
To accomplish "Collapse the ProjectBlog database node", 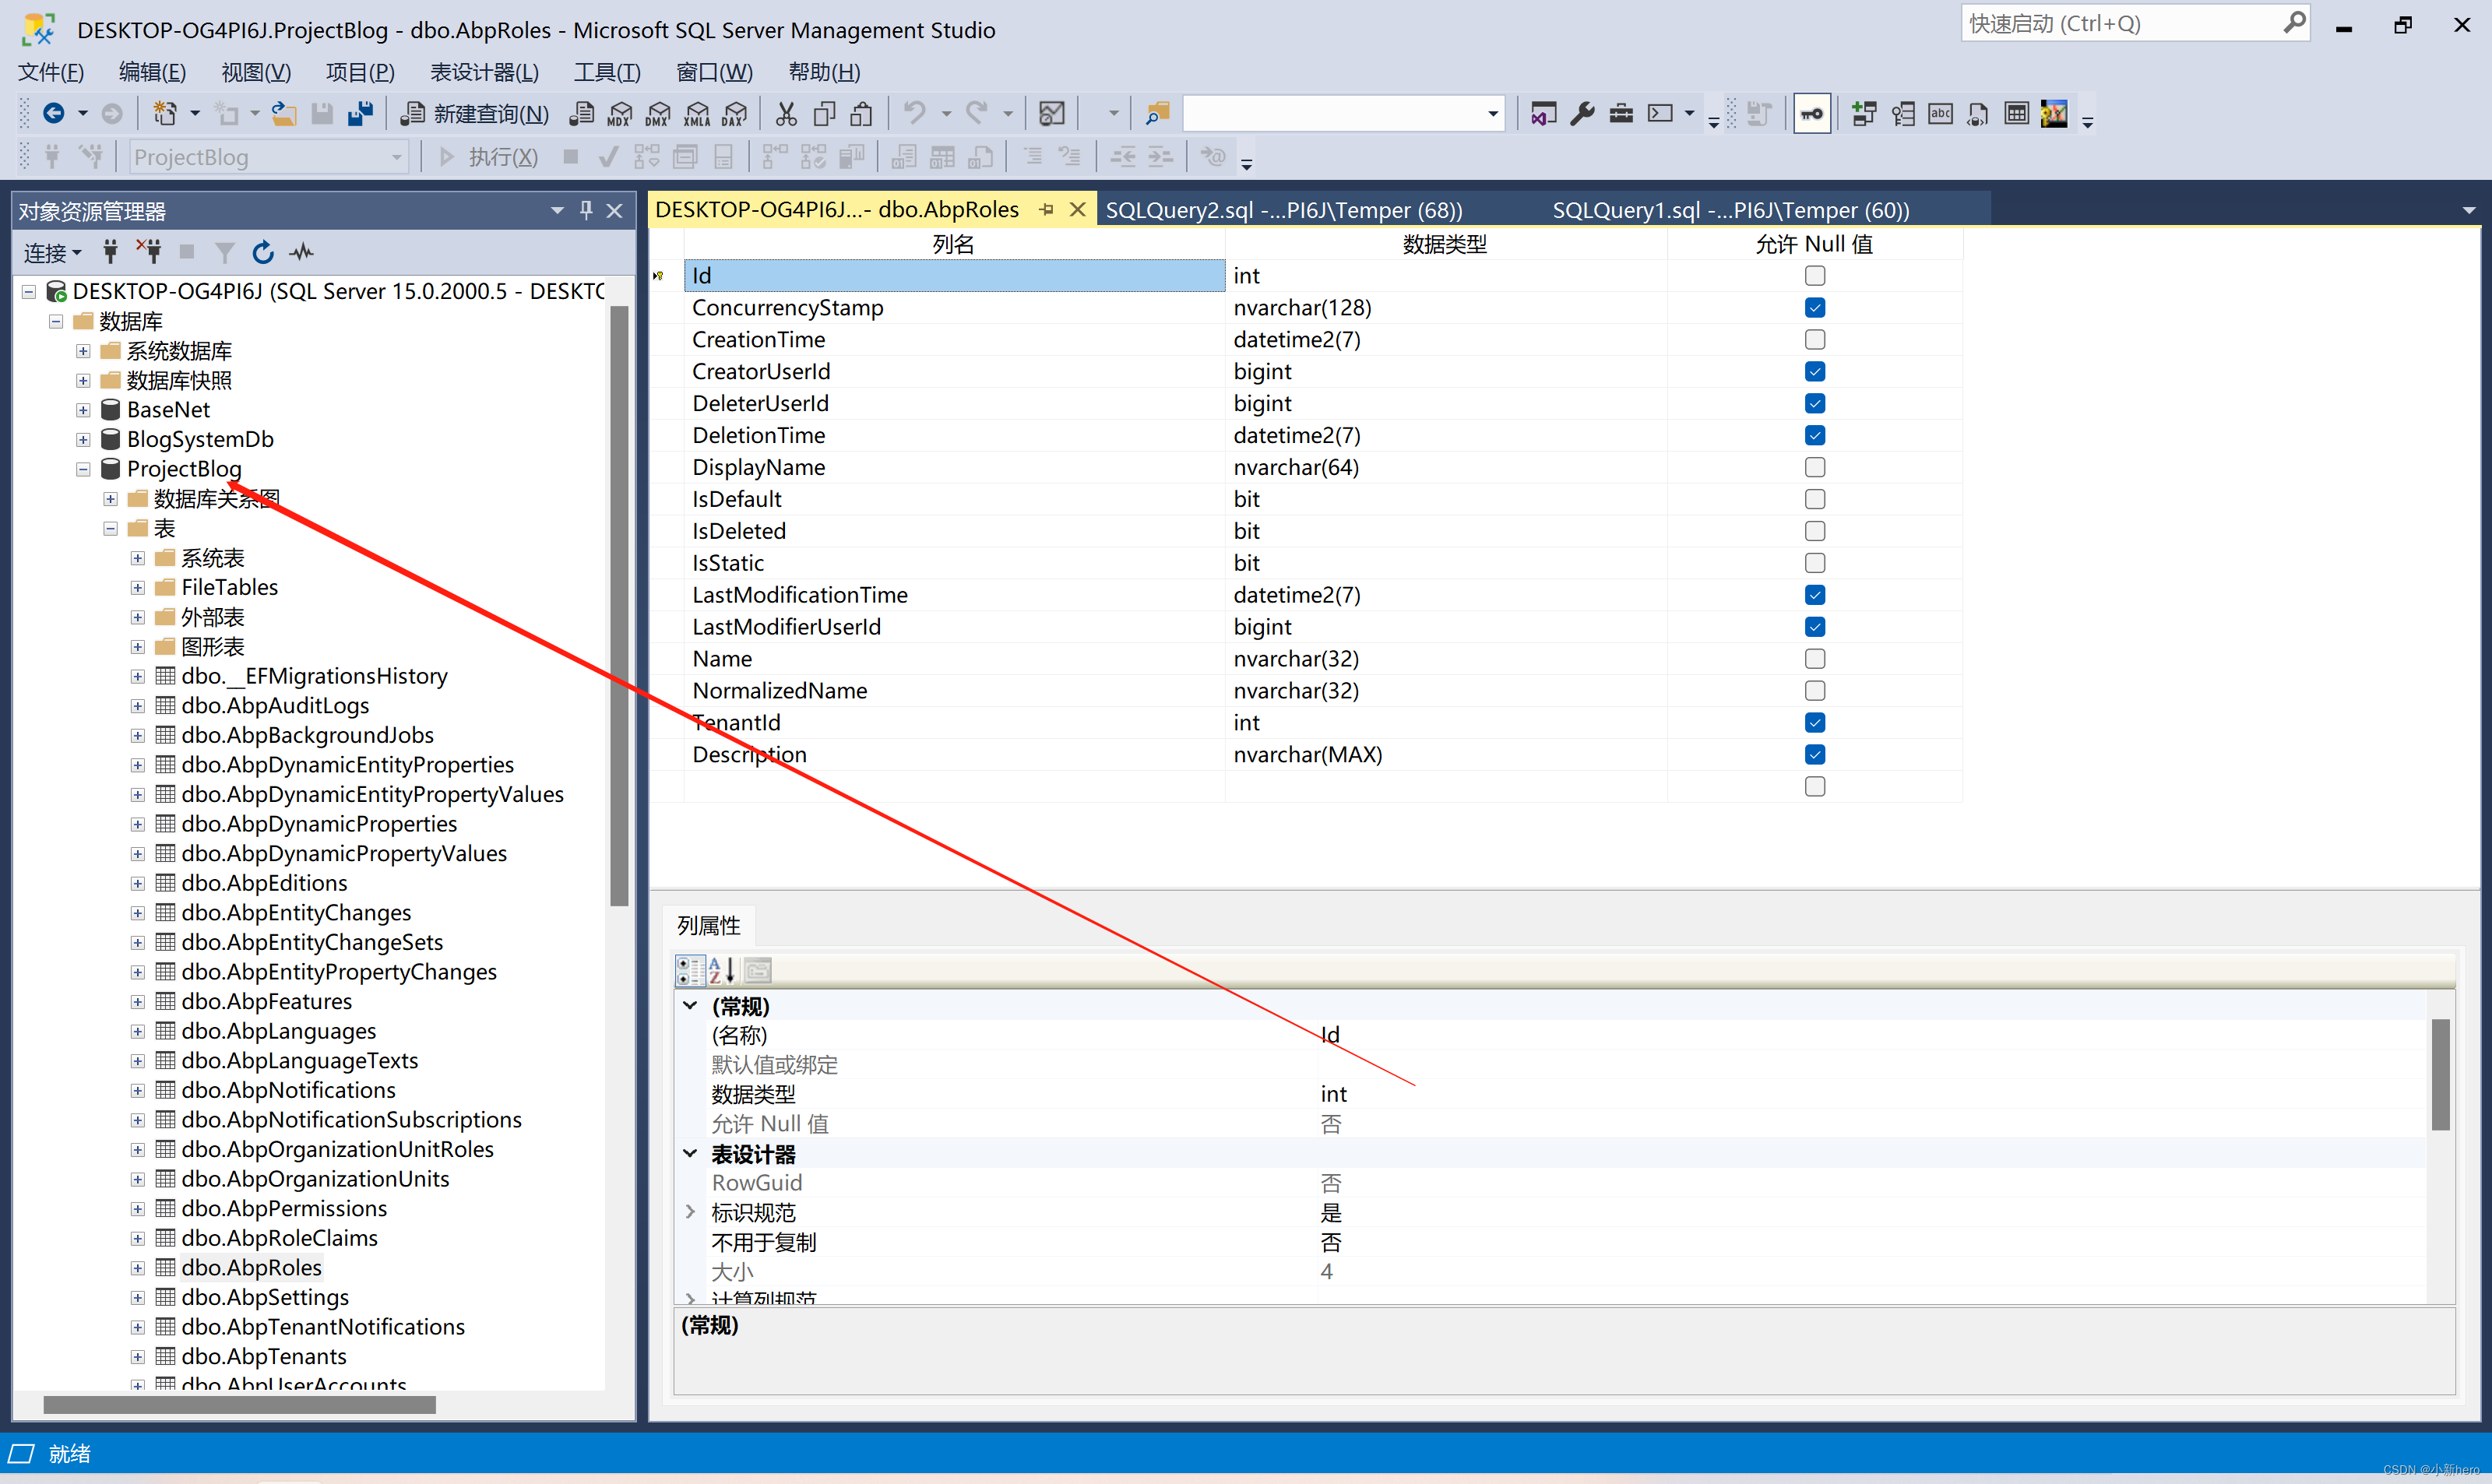I will tap(83, 469).
